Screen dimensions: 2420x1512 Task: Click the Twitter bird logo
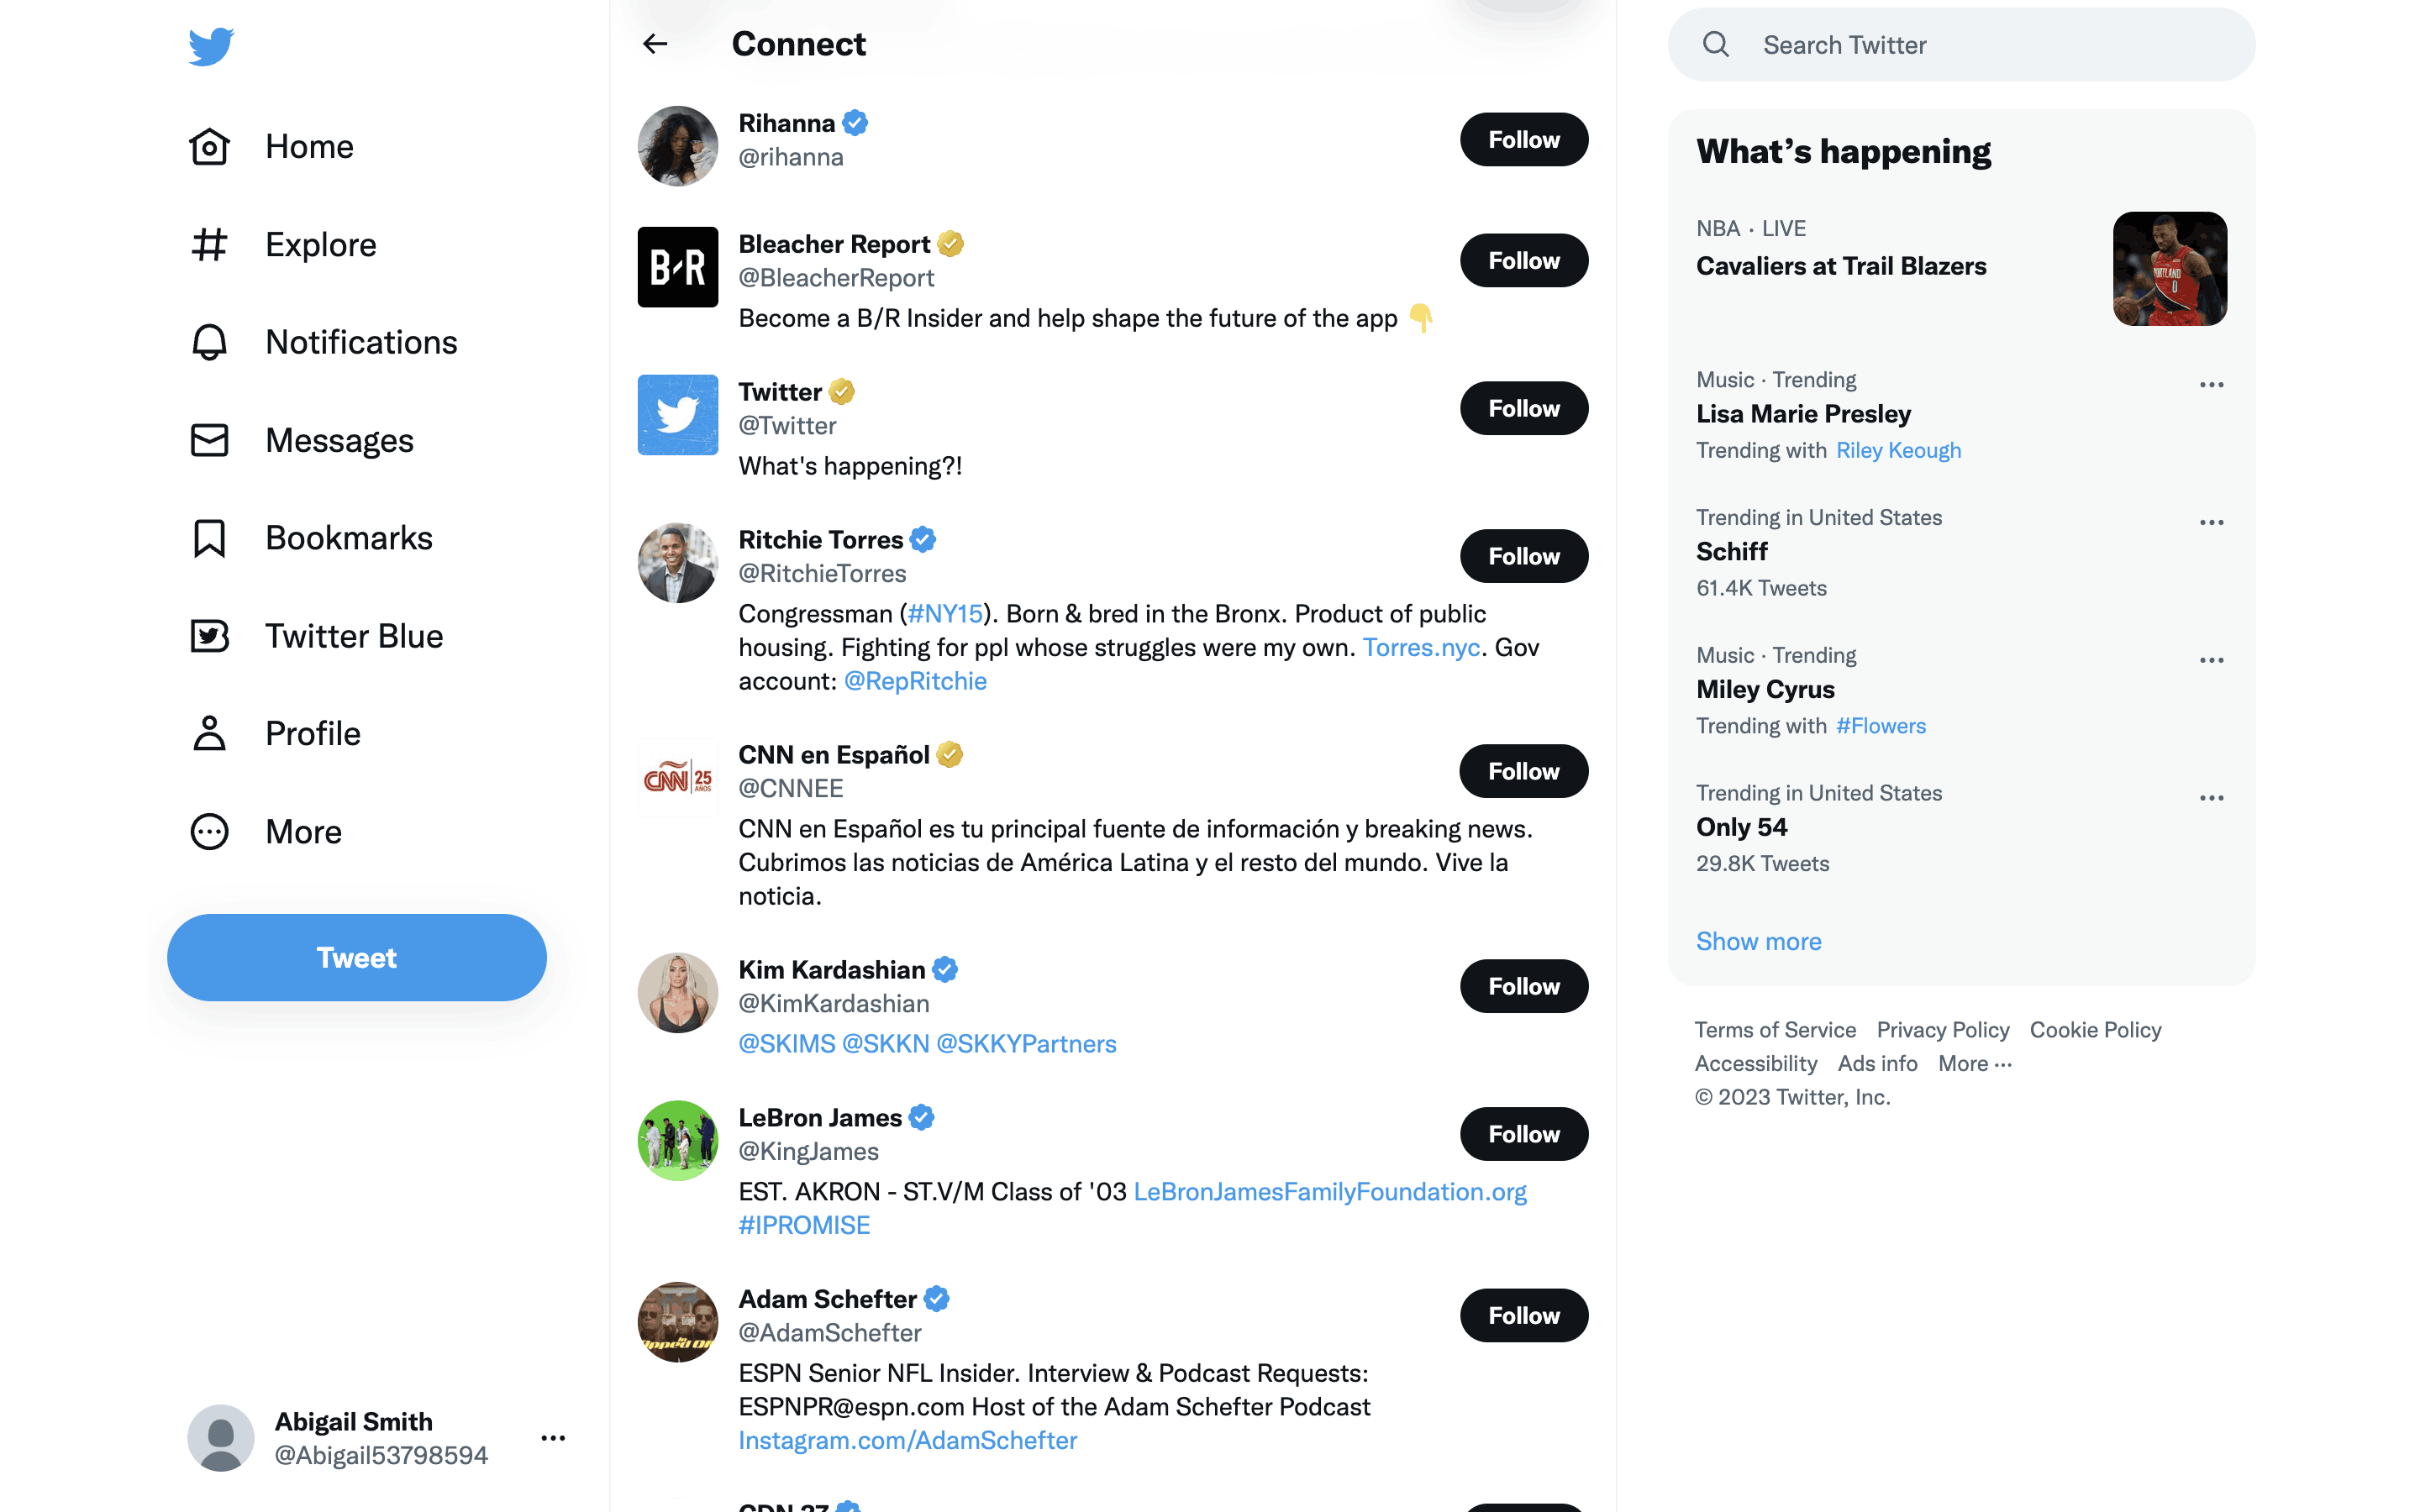click(211, 46)
